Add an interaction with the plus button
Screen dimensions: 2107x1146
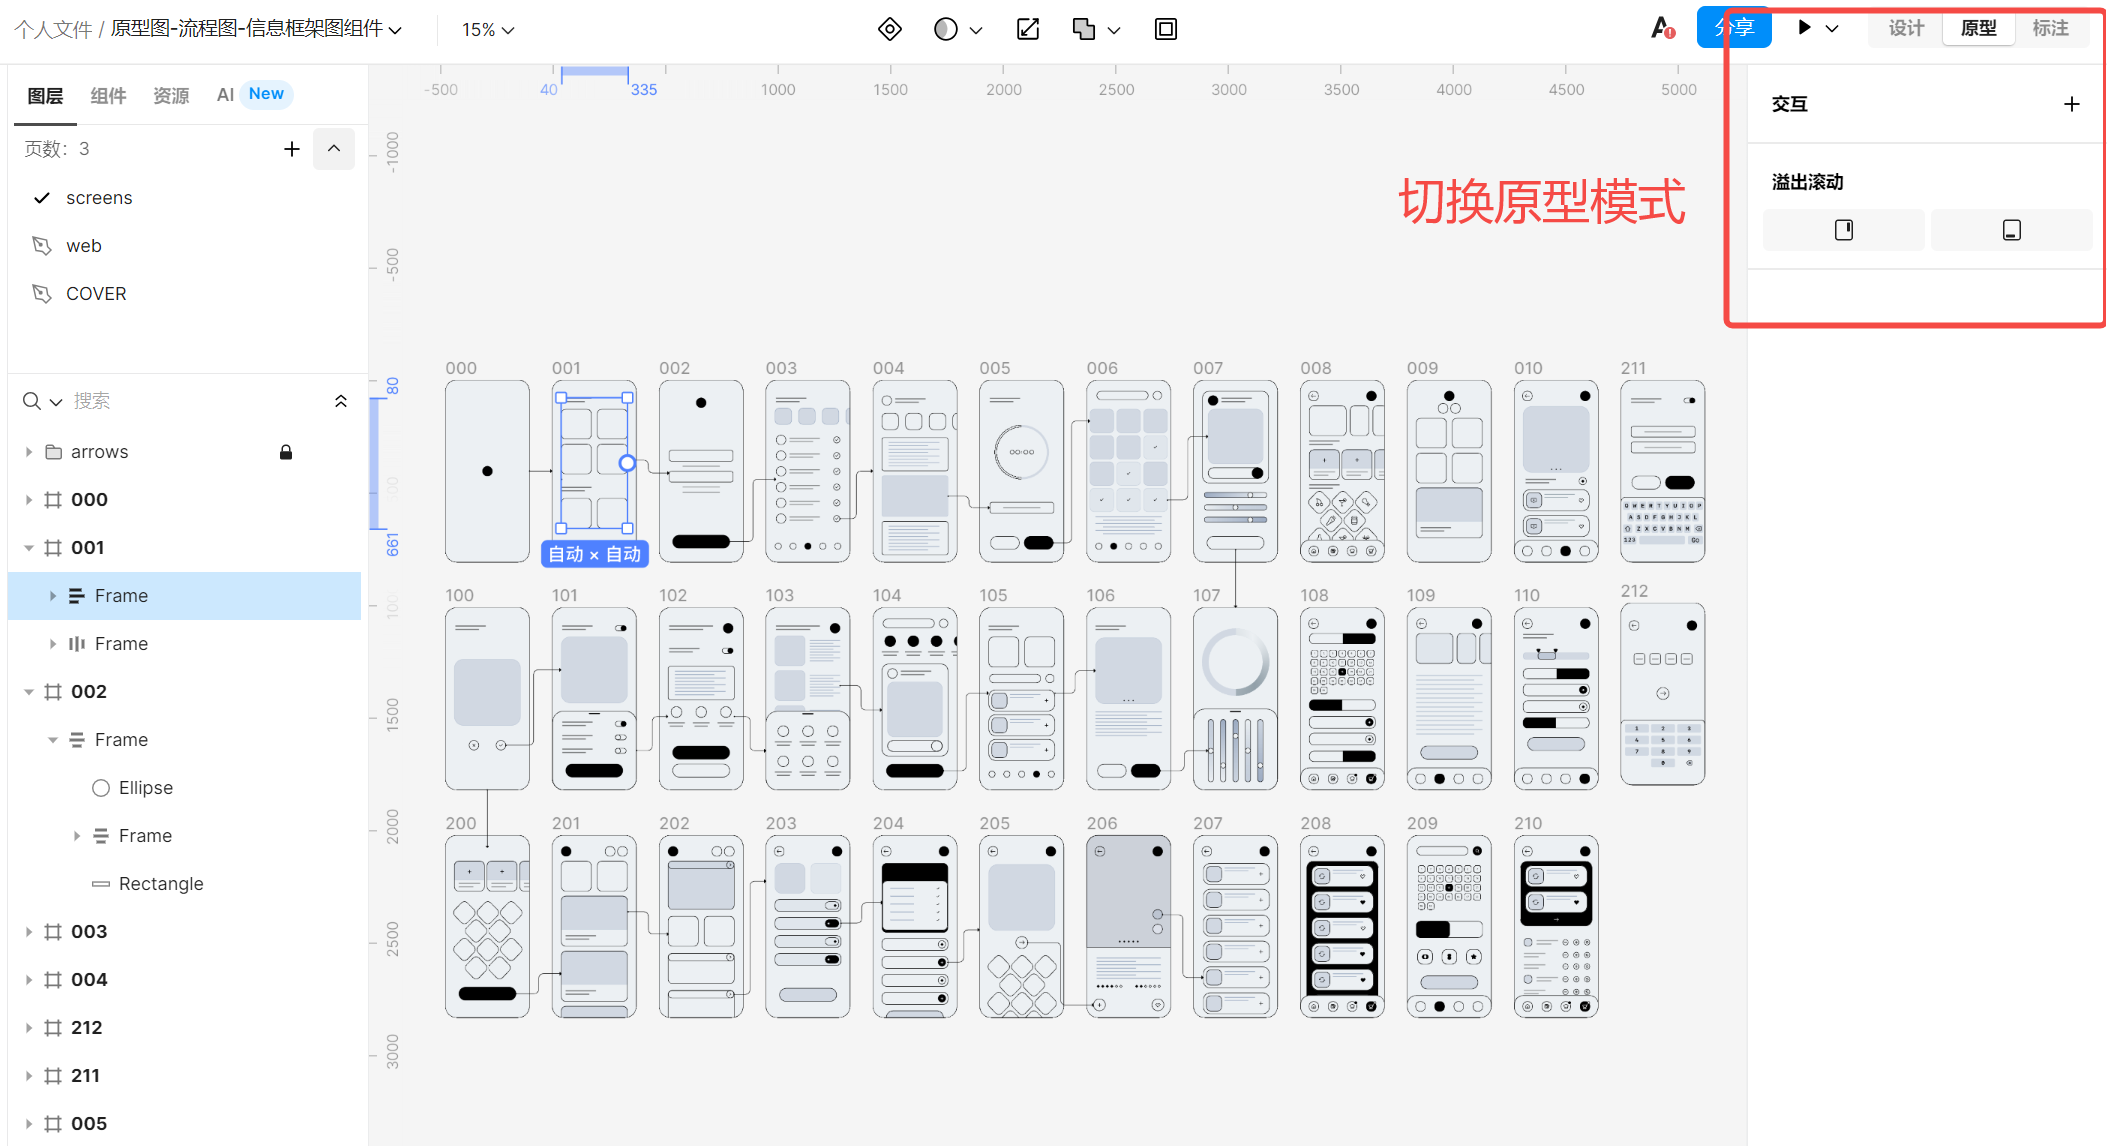tap(2071, 104)
